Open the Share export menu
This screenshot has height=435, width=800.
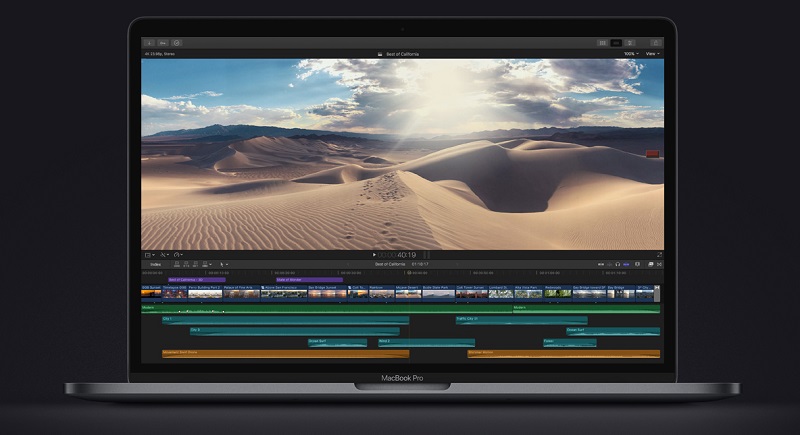656,43
